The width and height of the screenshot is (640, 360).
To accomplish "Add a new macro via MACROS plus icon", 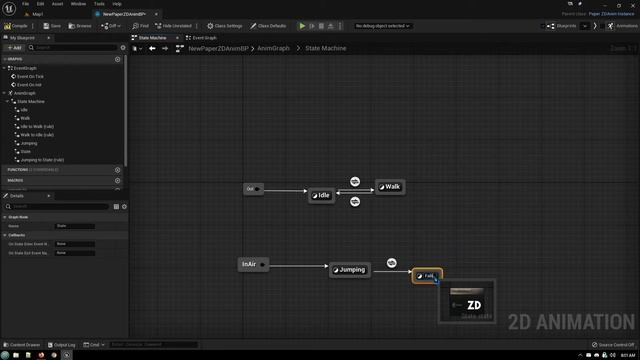I will click(118, 180).
